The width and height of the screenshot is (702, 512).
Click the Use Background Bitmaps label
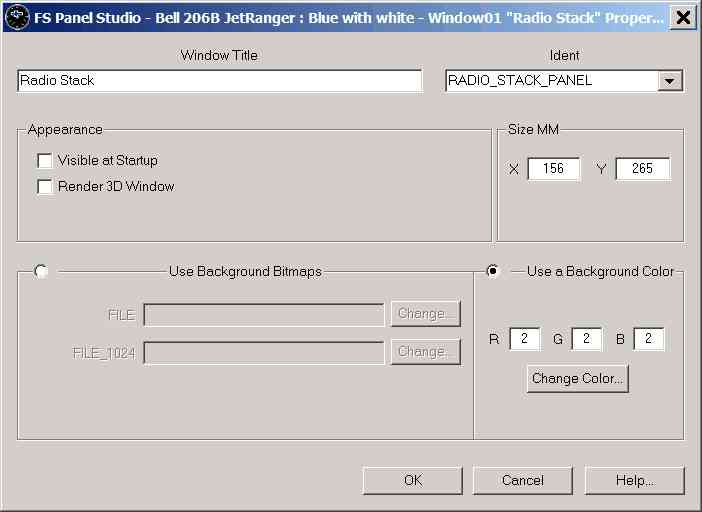tap(245, 272)
